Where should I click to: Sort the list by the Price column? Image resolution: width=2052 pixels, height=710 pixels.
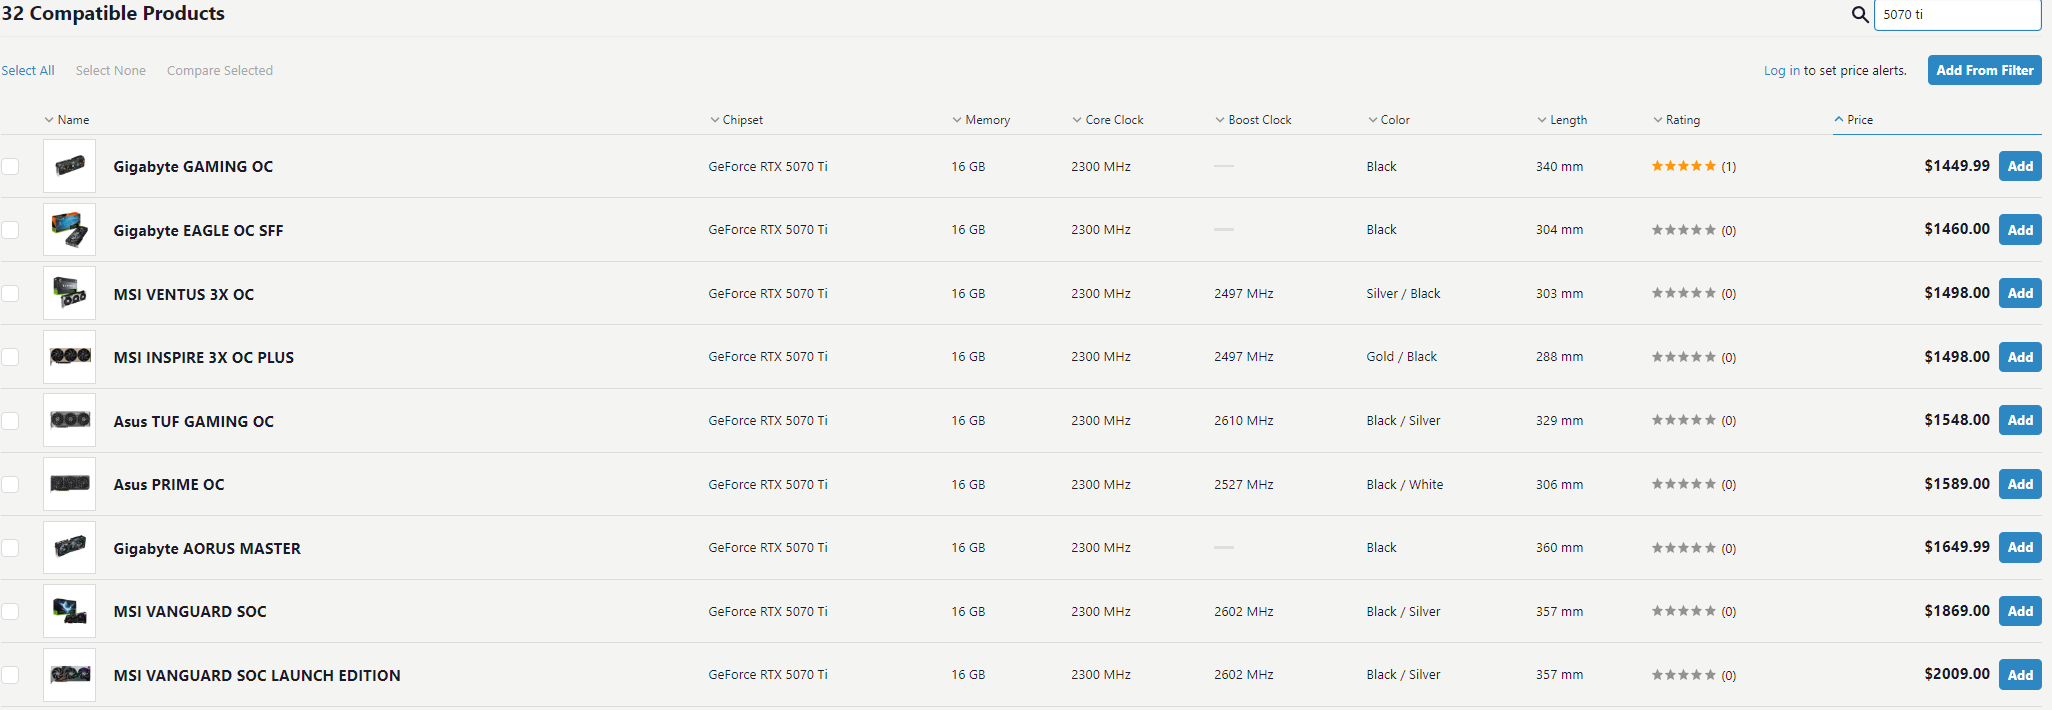tap(1859, 120)
